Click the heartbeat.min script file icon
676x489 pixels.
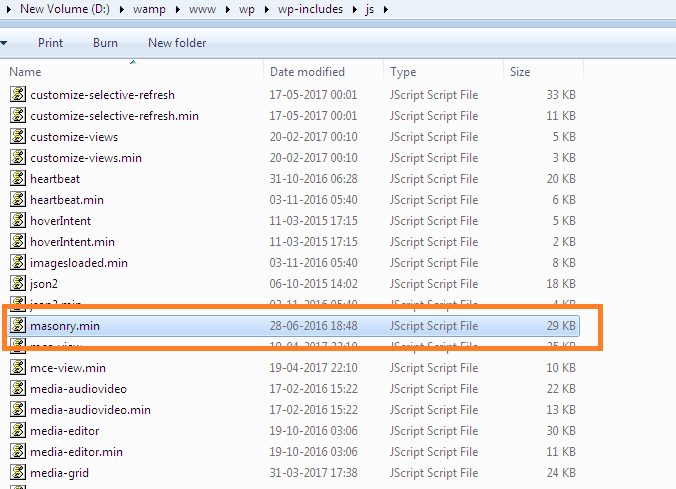18,199
